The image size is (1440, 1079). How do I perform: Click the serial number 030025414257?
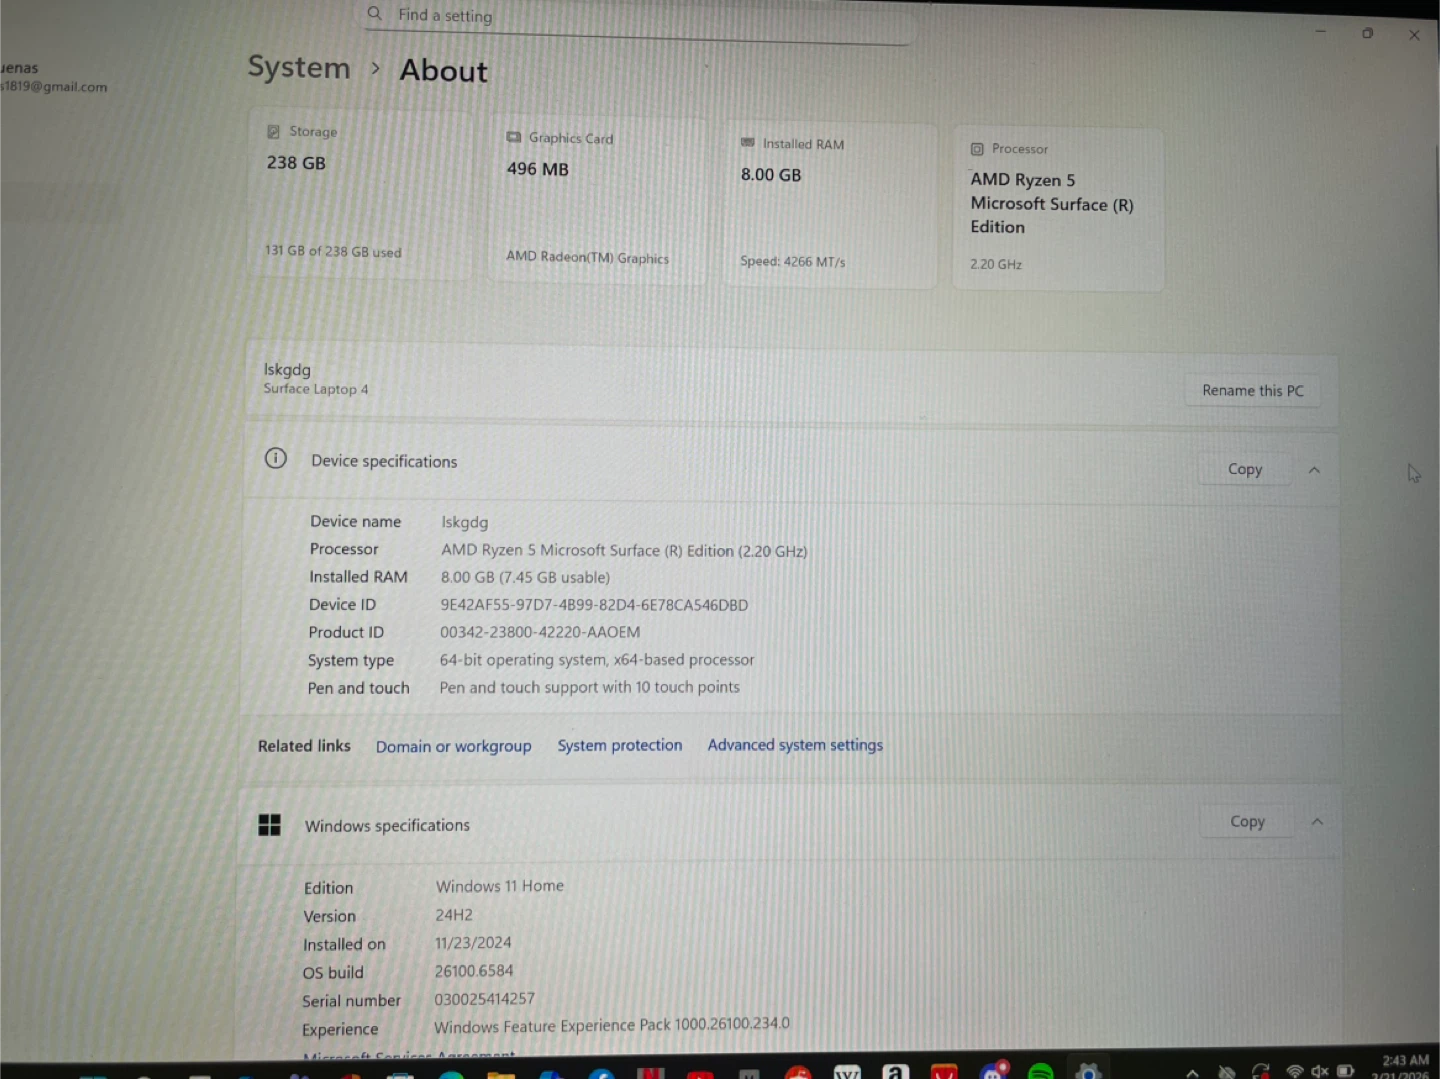pos(484,999)
